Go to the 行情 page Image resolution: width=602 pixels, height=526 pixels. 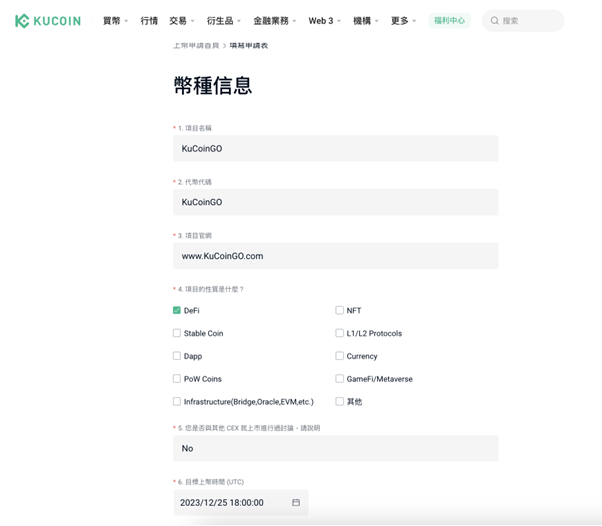(x=149, y=21)
